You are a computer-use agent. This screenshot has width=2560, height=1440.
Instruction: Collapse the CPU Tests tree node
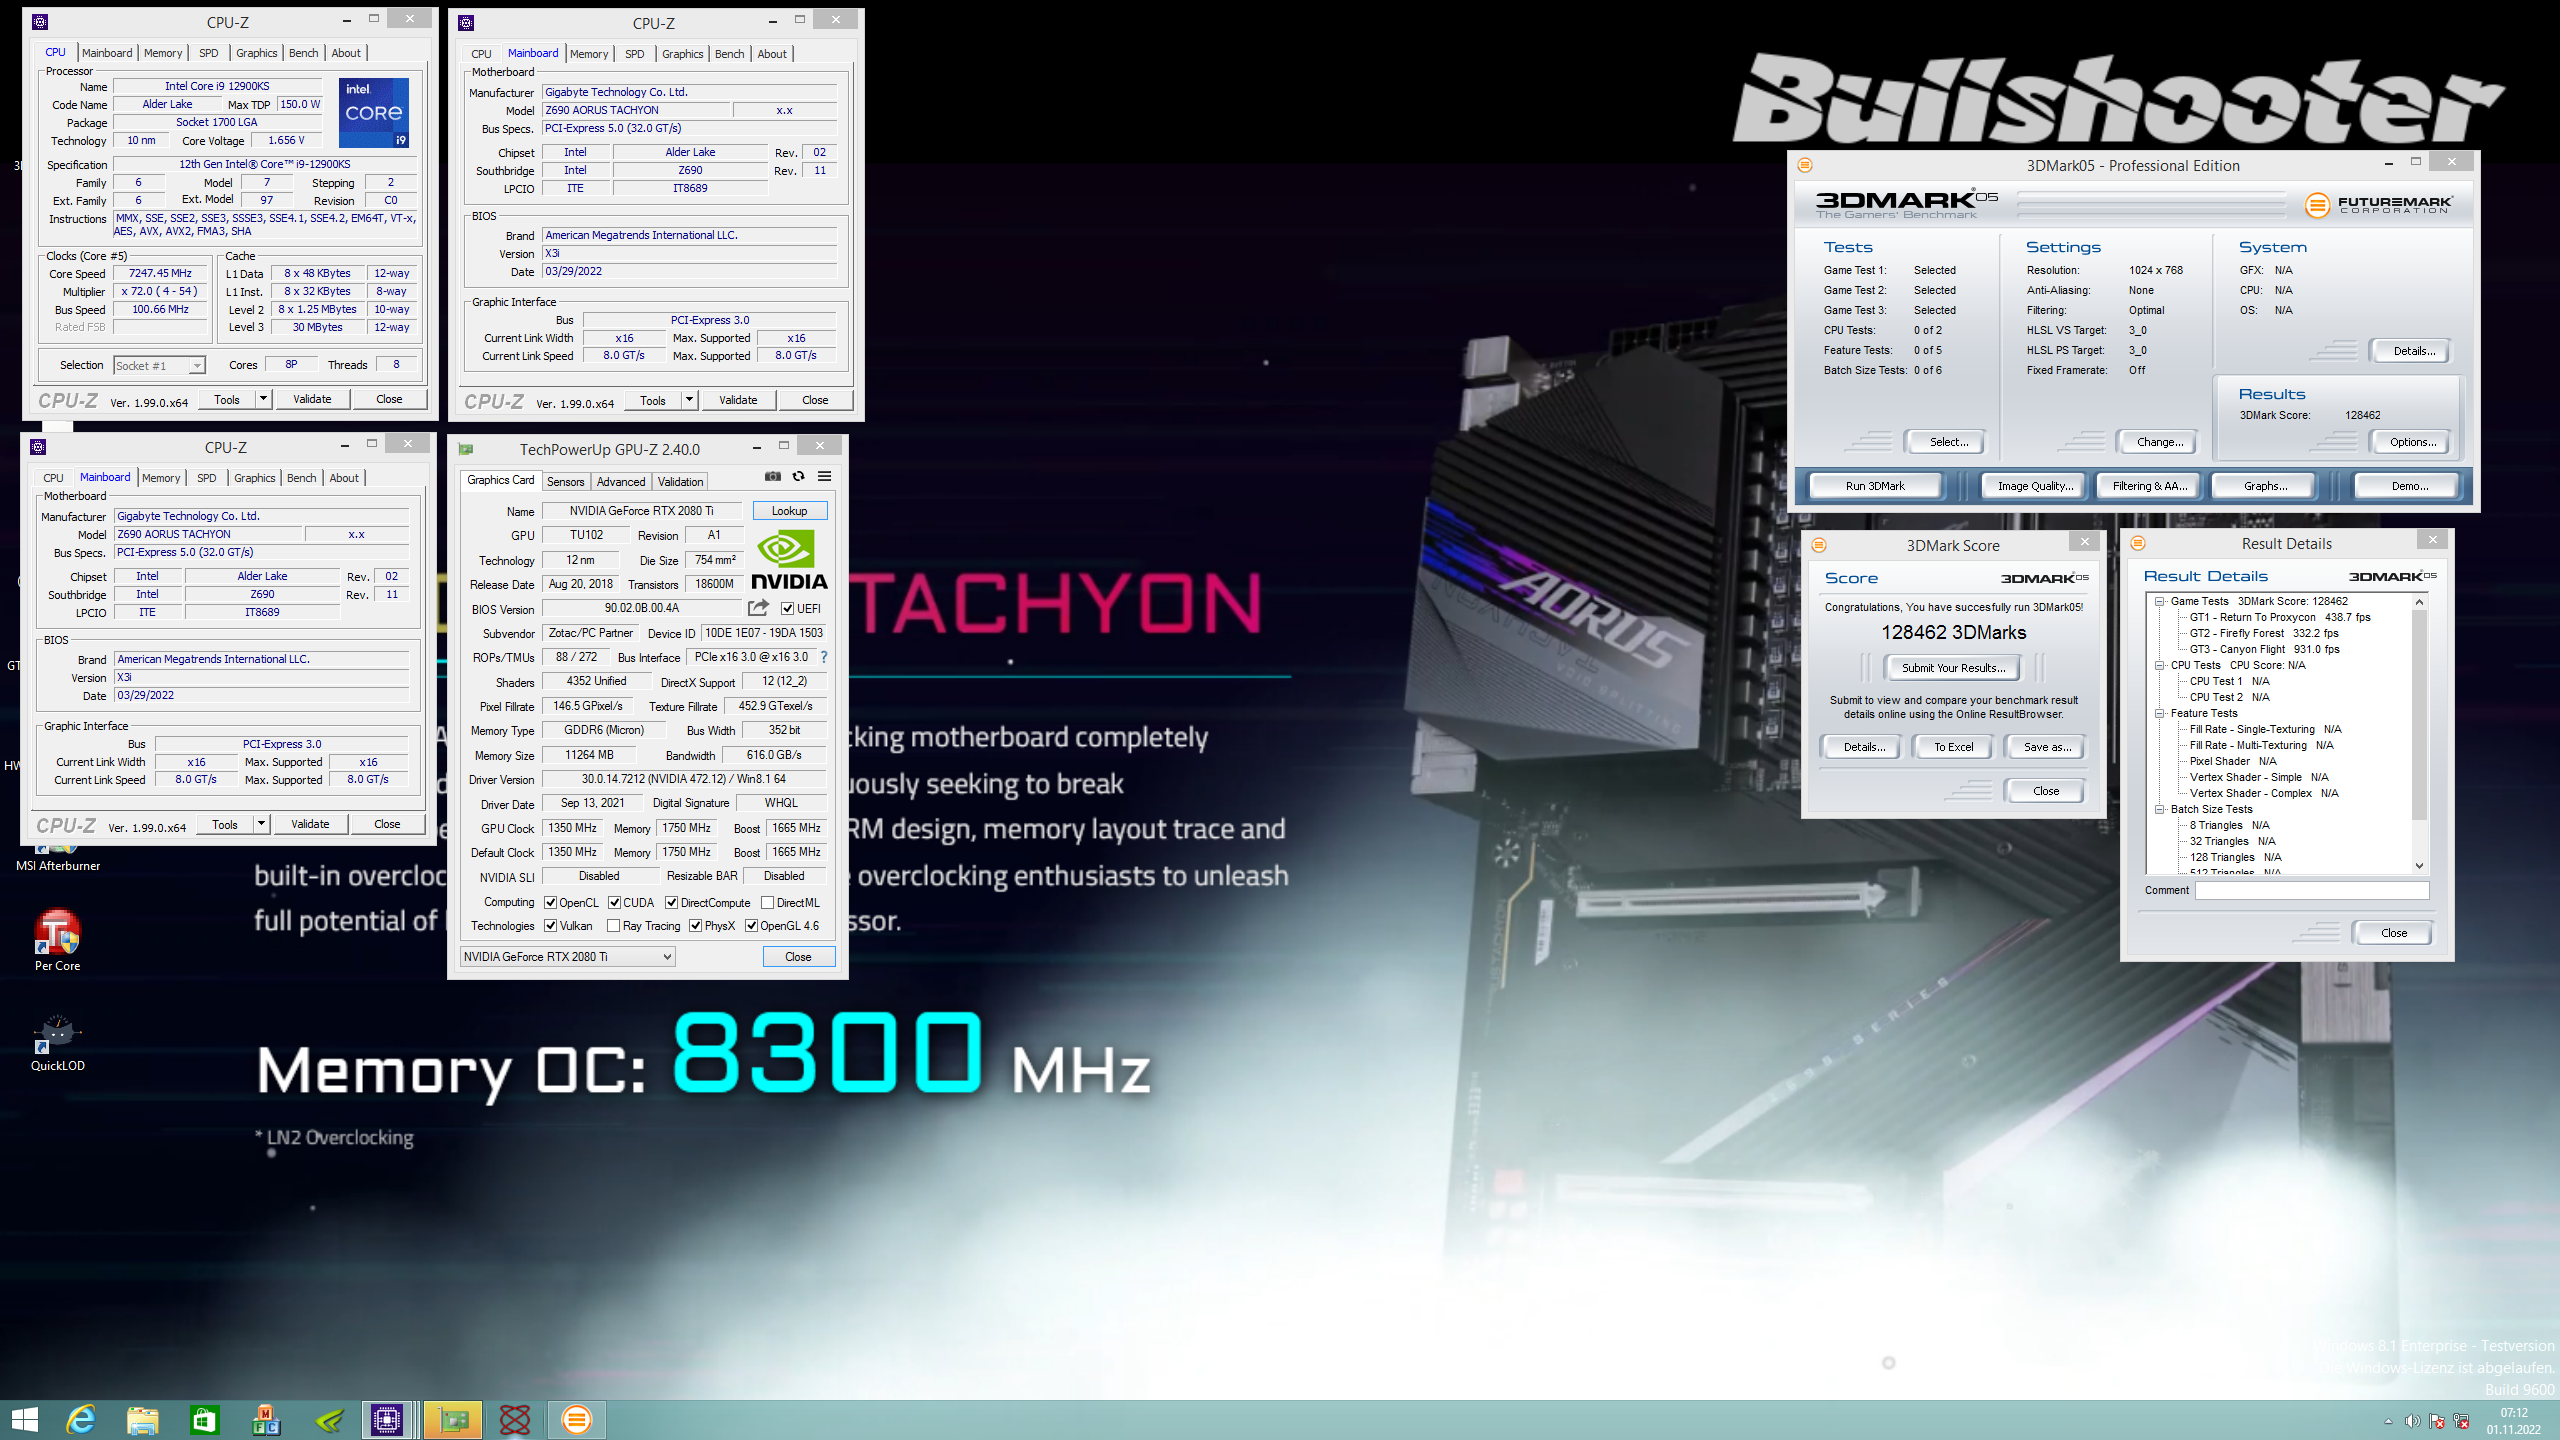2159,665
